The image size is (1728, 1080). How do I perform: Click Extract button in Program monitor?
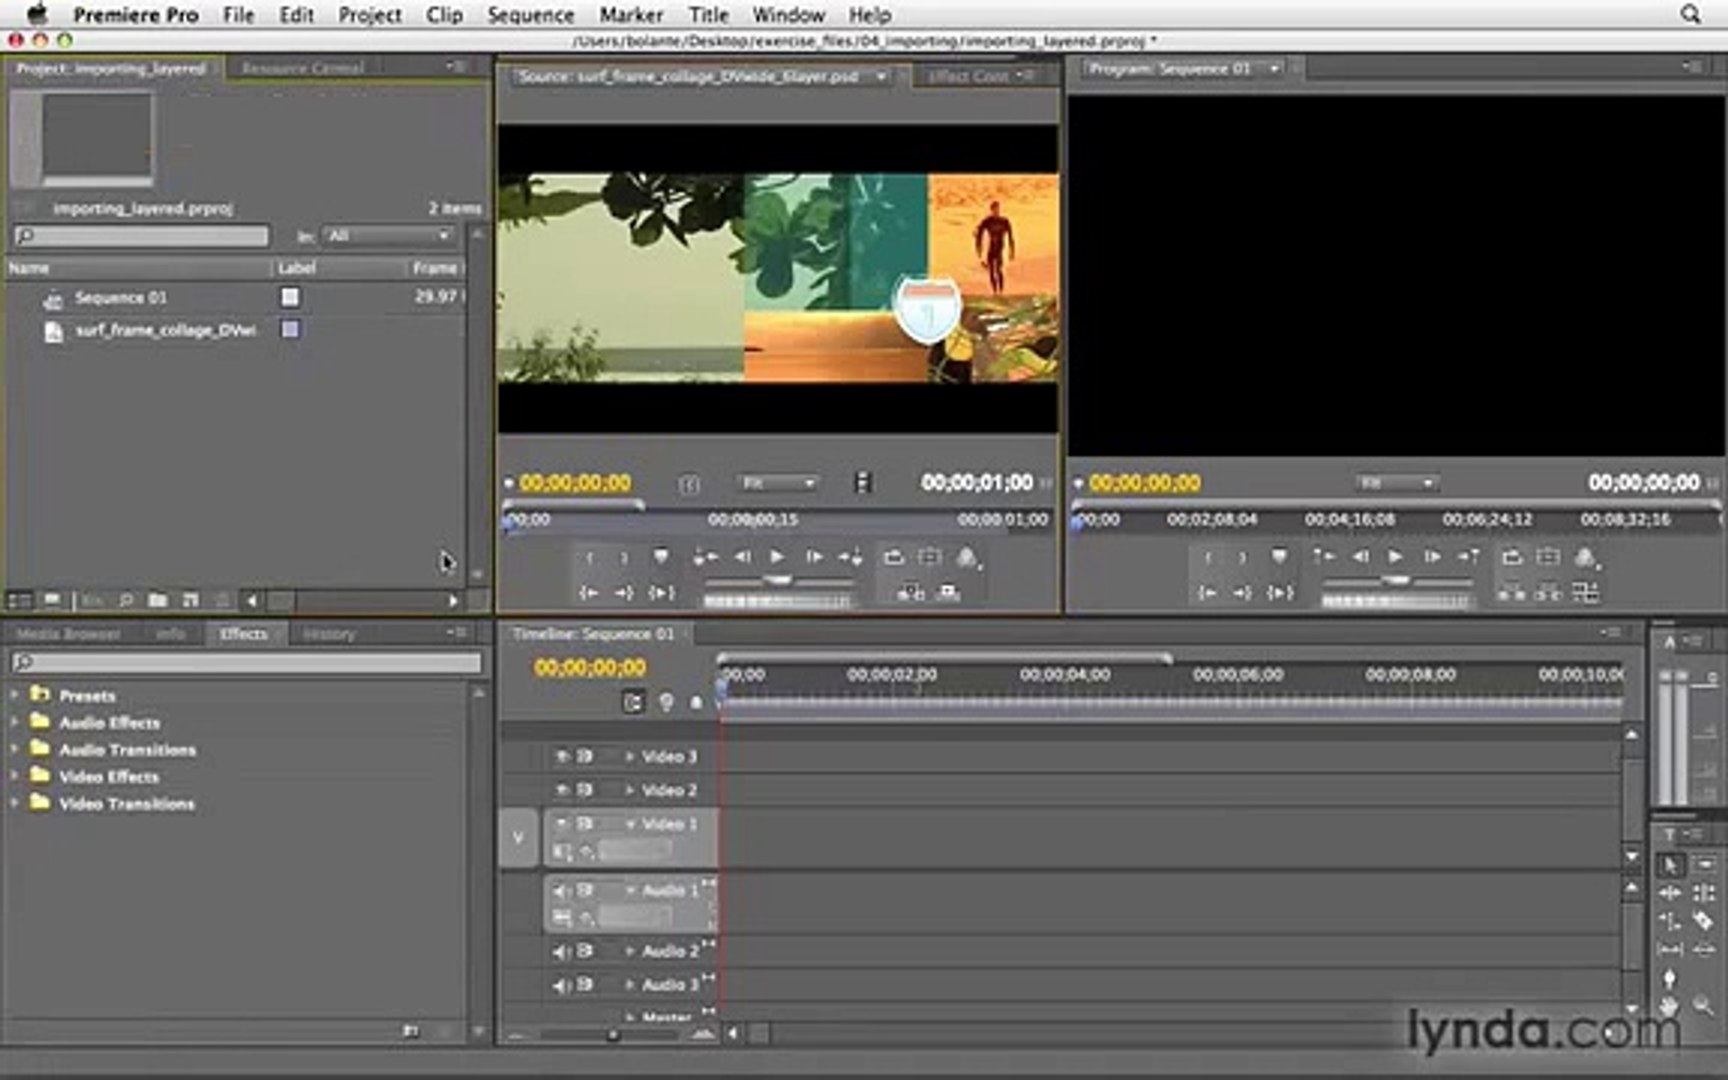point(1548,593)
